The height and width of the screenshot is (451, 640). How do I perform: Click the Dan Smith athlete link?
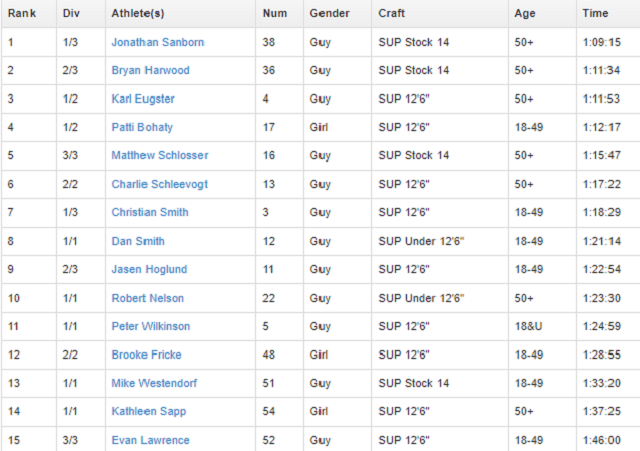click(138, 241)
